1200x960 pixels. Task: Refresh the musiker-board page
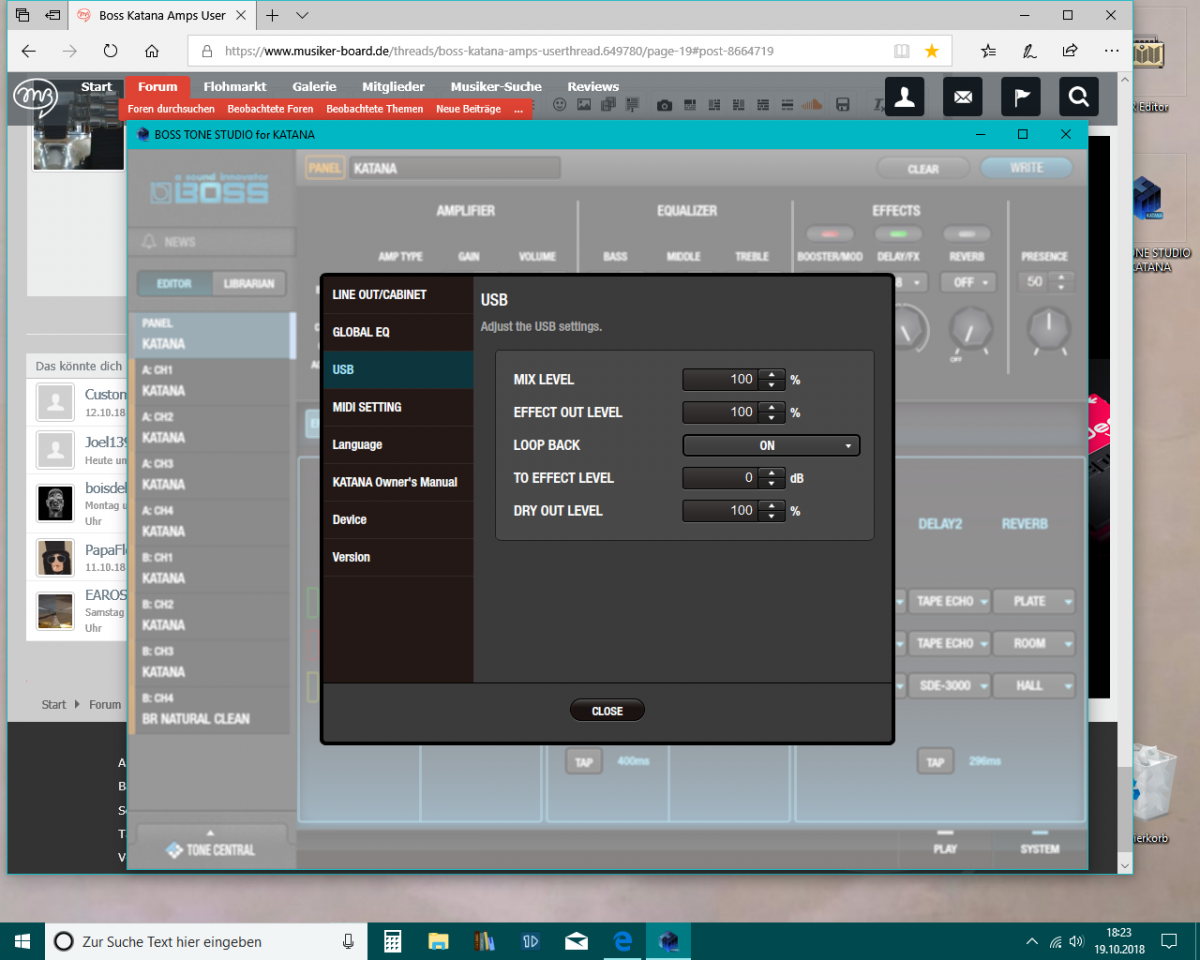point(110,51)
